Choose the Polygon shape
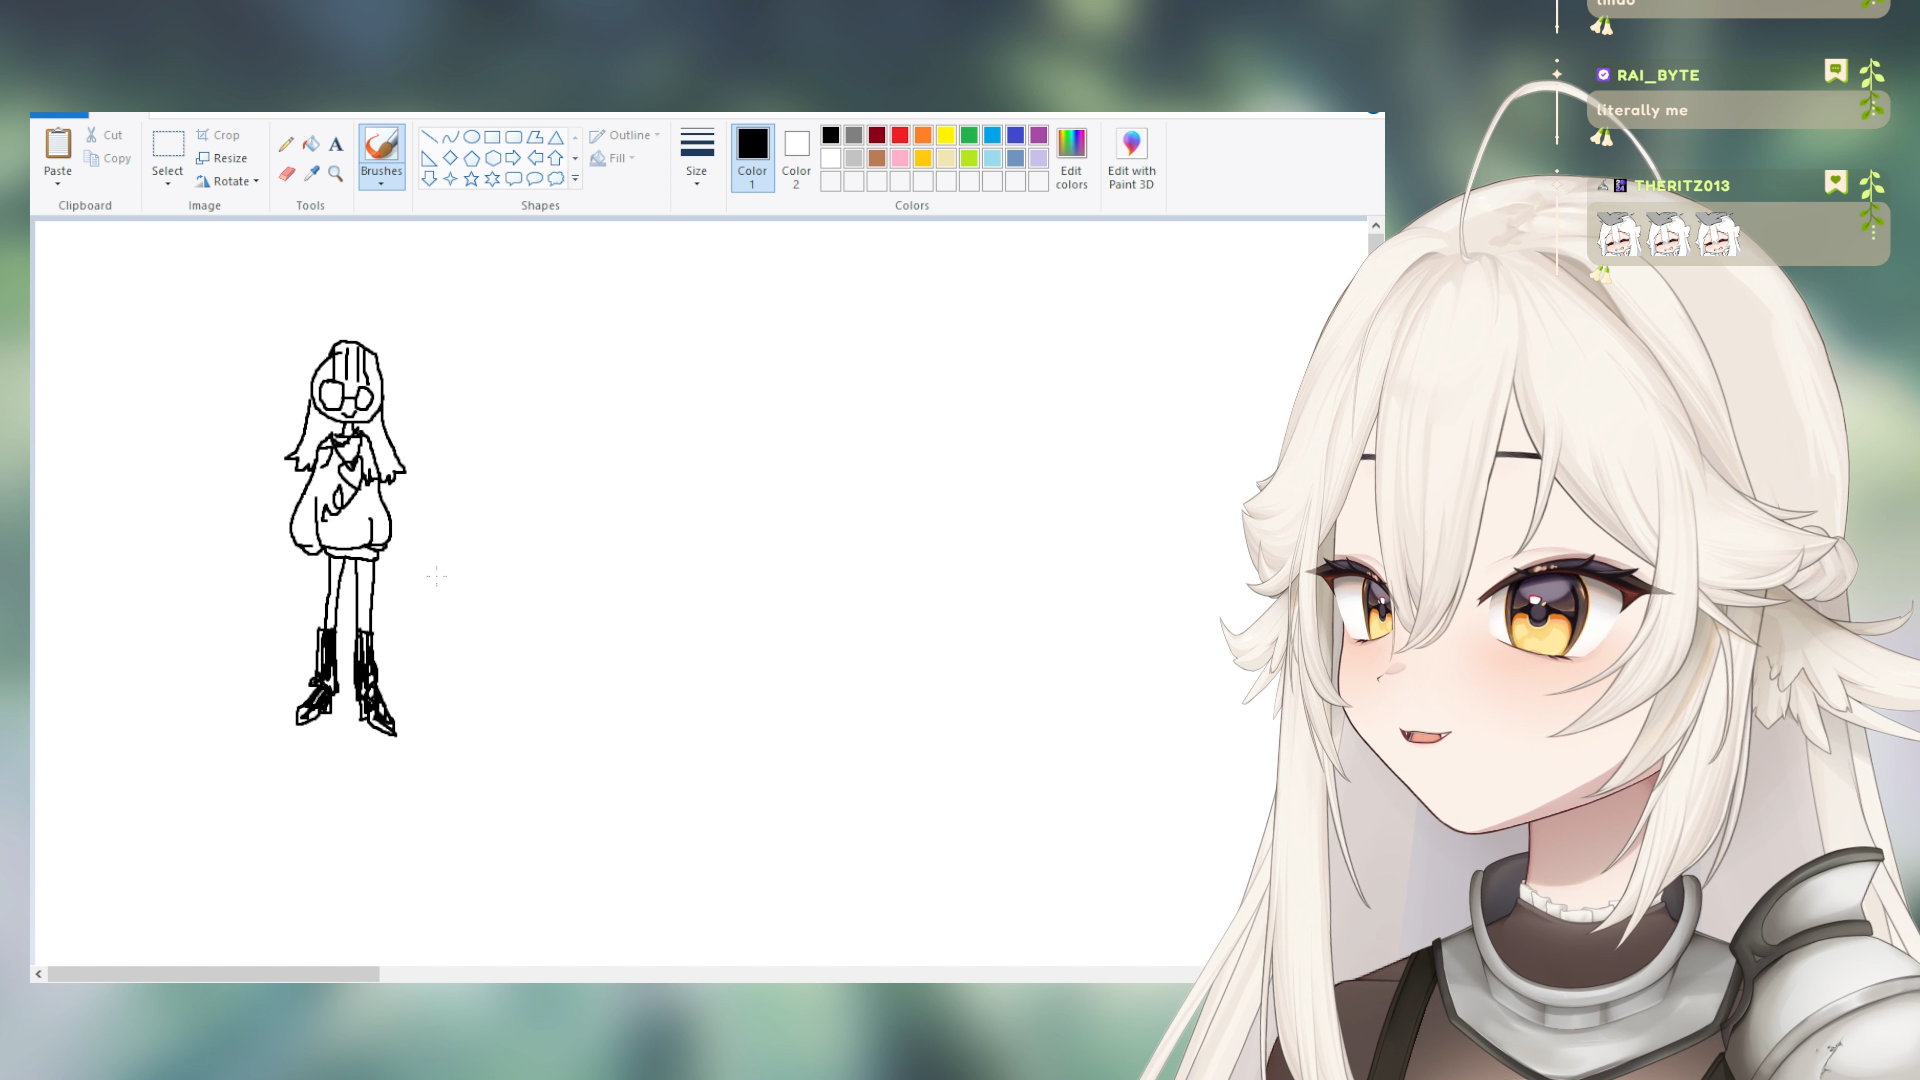1920x1080 pixels. click(x=534, y=137)
